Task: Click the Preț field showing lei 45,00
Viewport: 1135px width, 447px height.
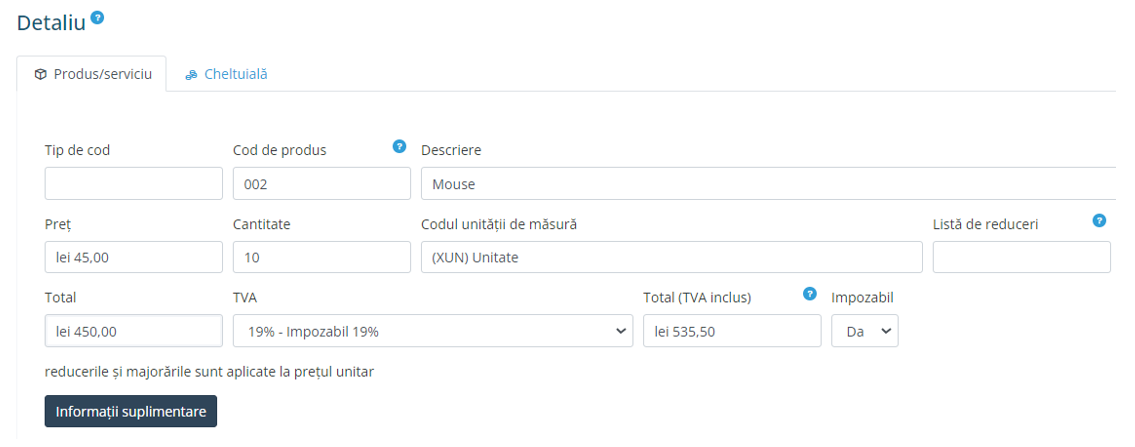Action: [133, 257]
